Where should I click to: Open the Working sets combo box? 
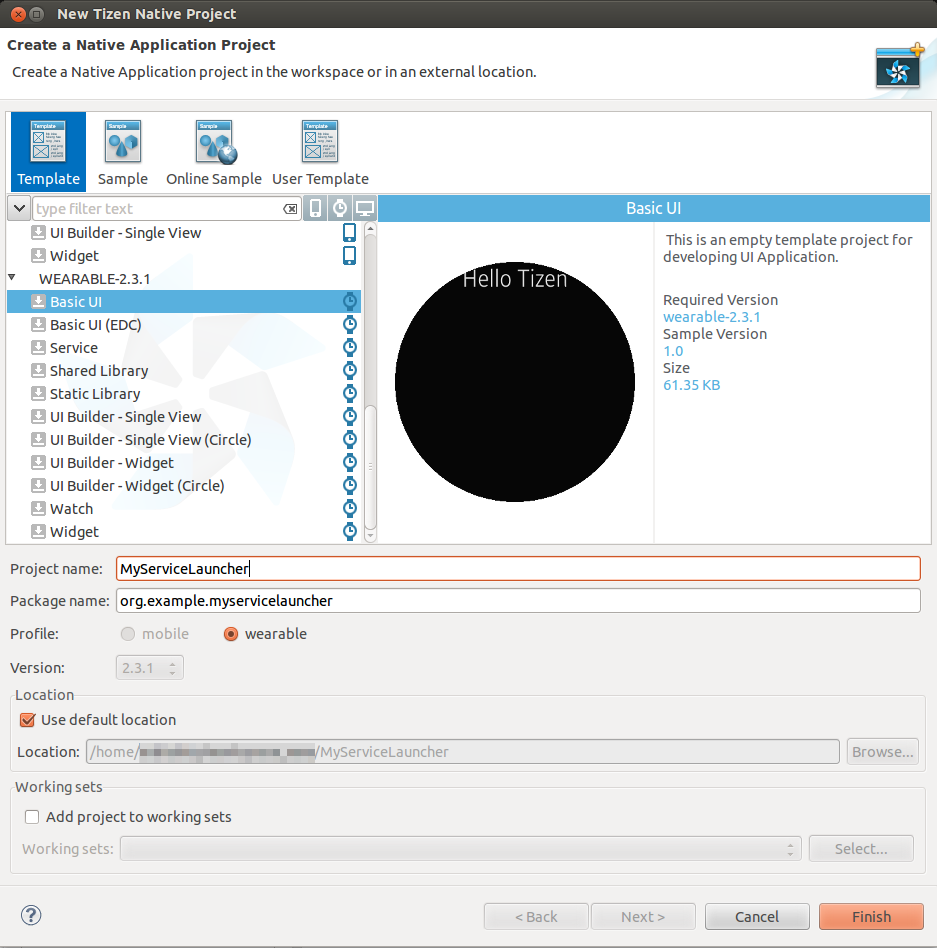pyautogui.click(x=460, y=849)
